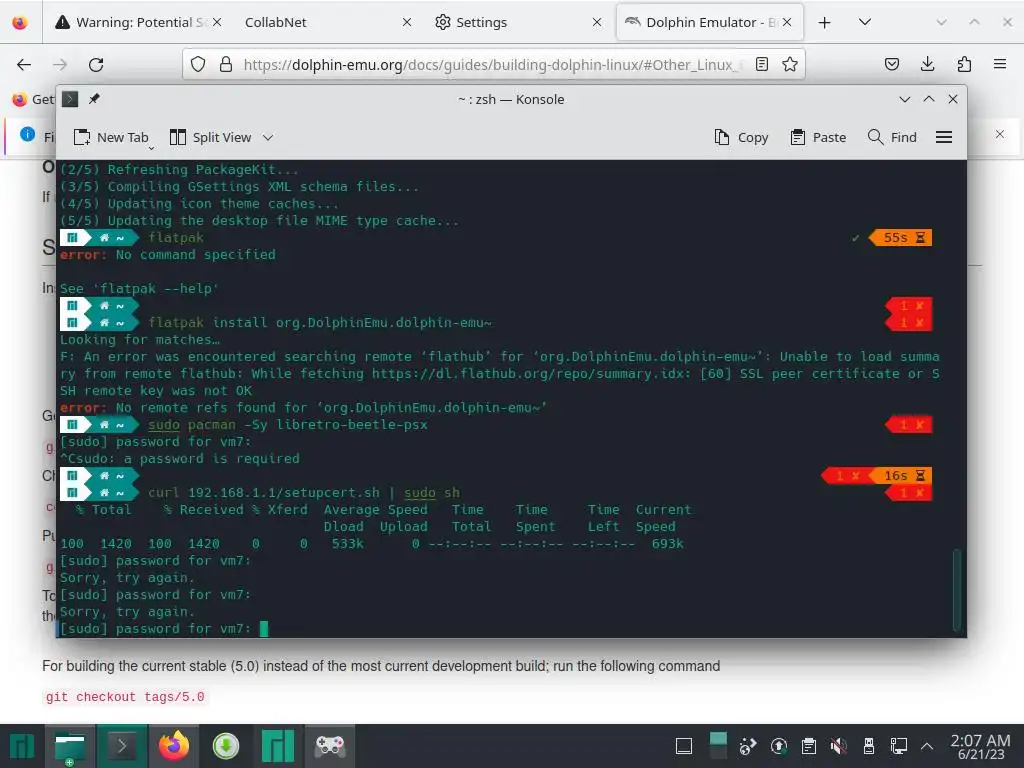
Task: Click the Konsole window pin icon
Action: point(95,99)
